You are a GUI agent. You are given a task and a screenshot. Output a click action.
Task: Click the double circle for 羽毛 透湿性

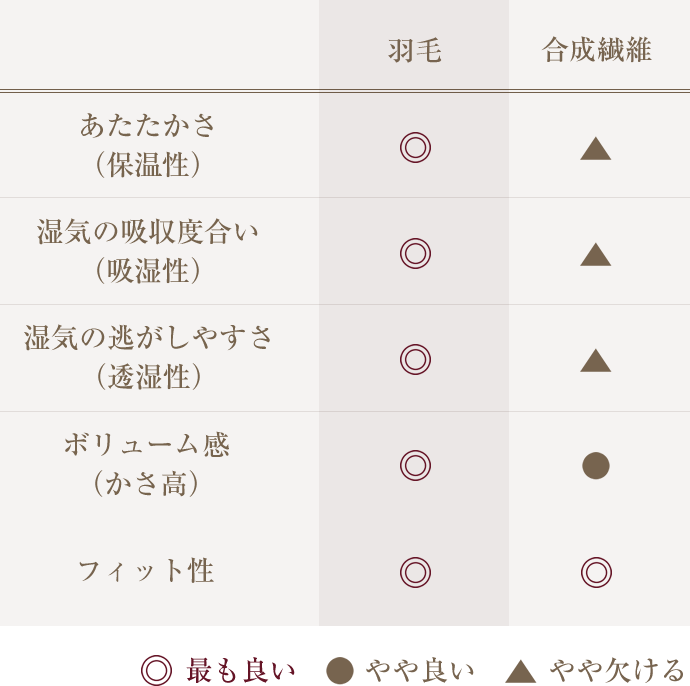(x=415, y=360)
